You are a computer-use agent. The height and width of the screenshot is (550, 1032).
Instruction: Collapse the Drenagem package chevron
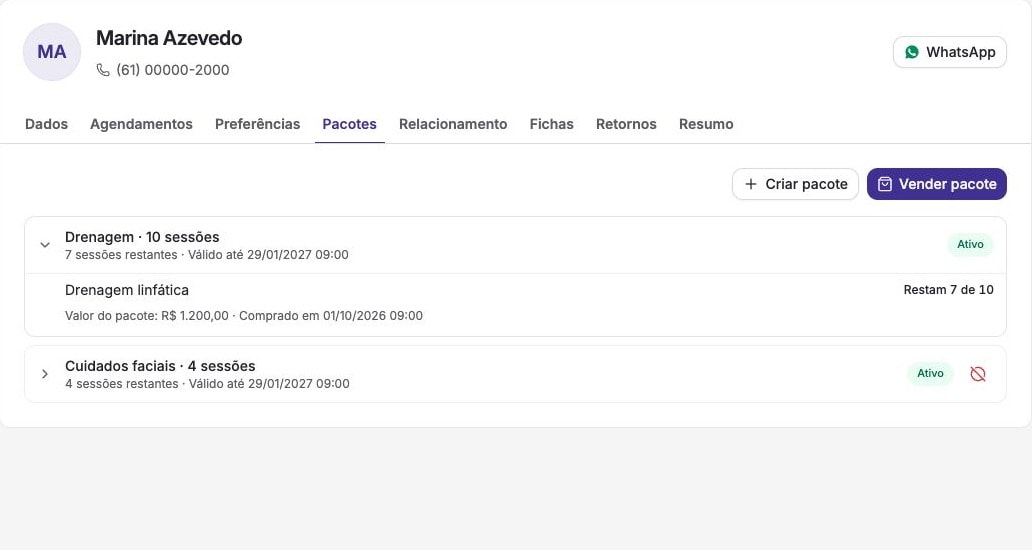45,245
